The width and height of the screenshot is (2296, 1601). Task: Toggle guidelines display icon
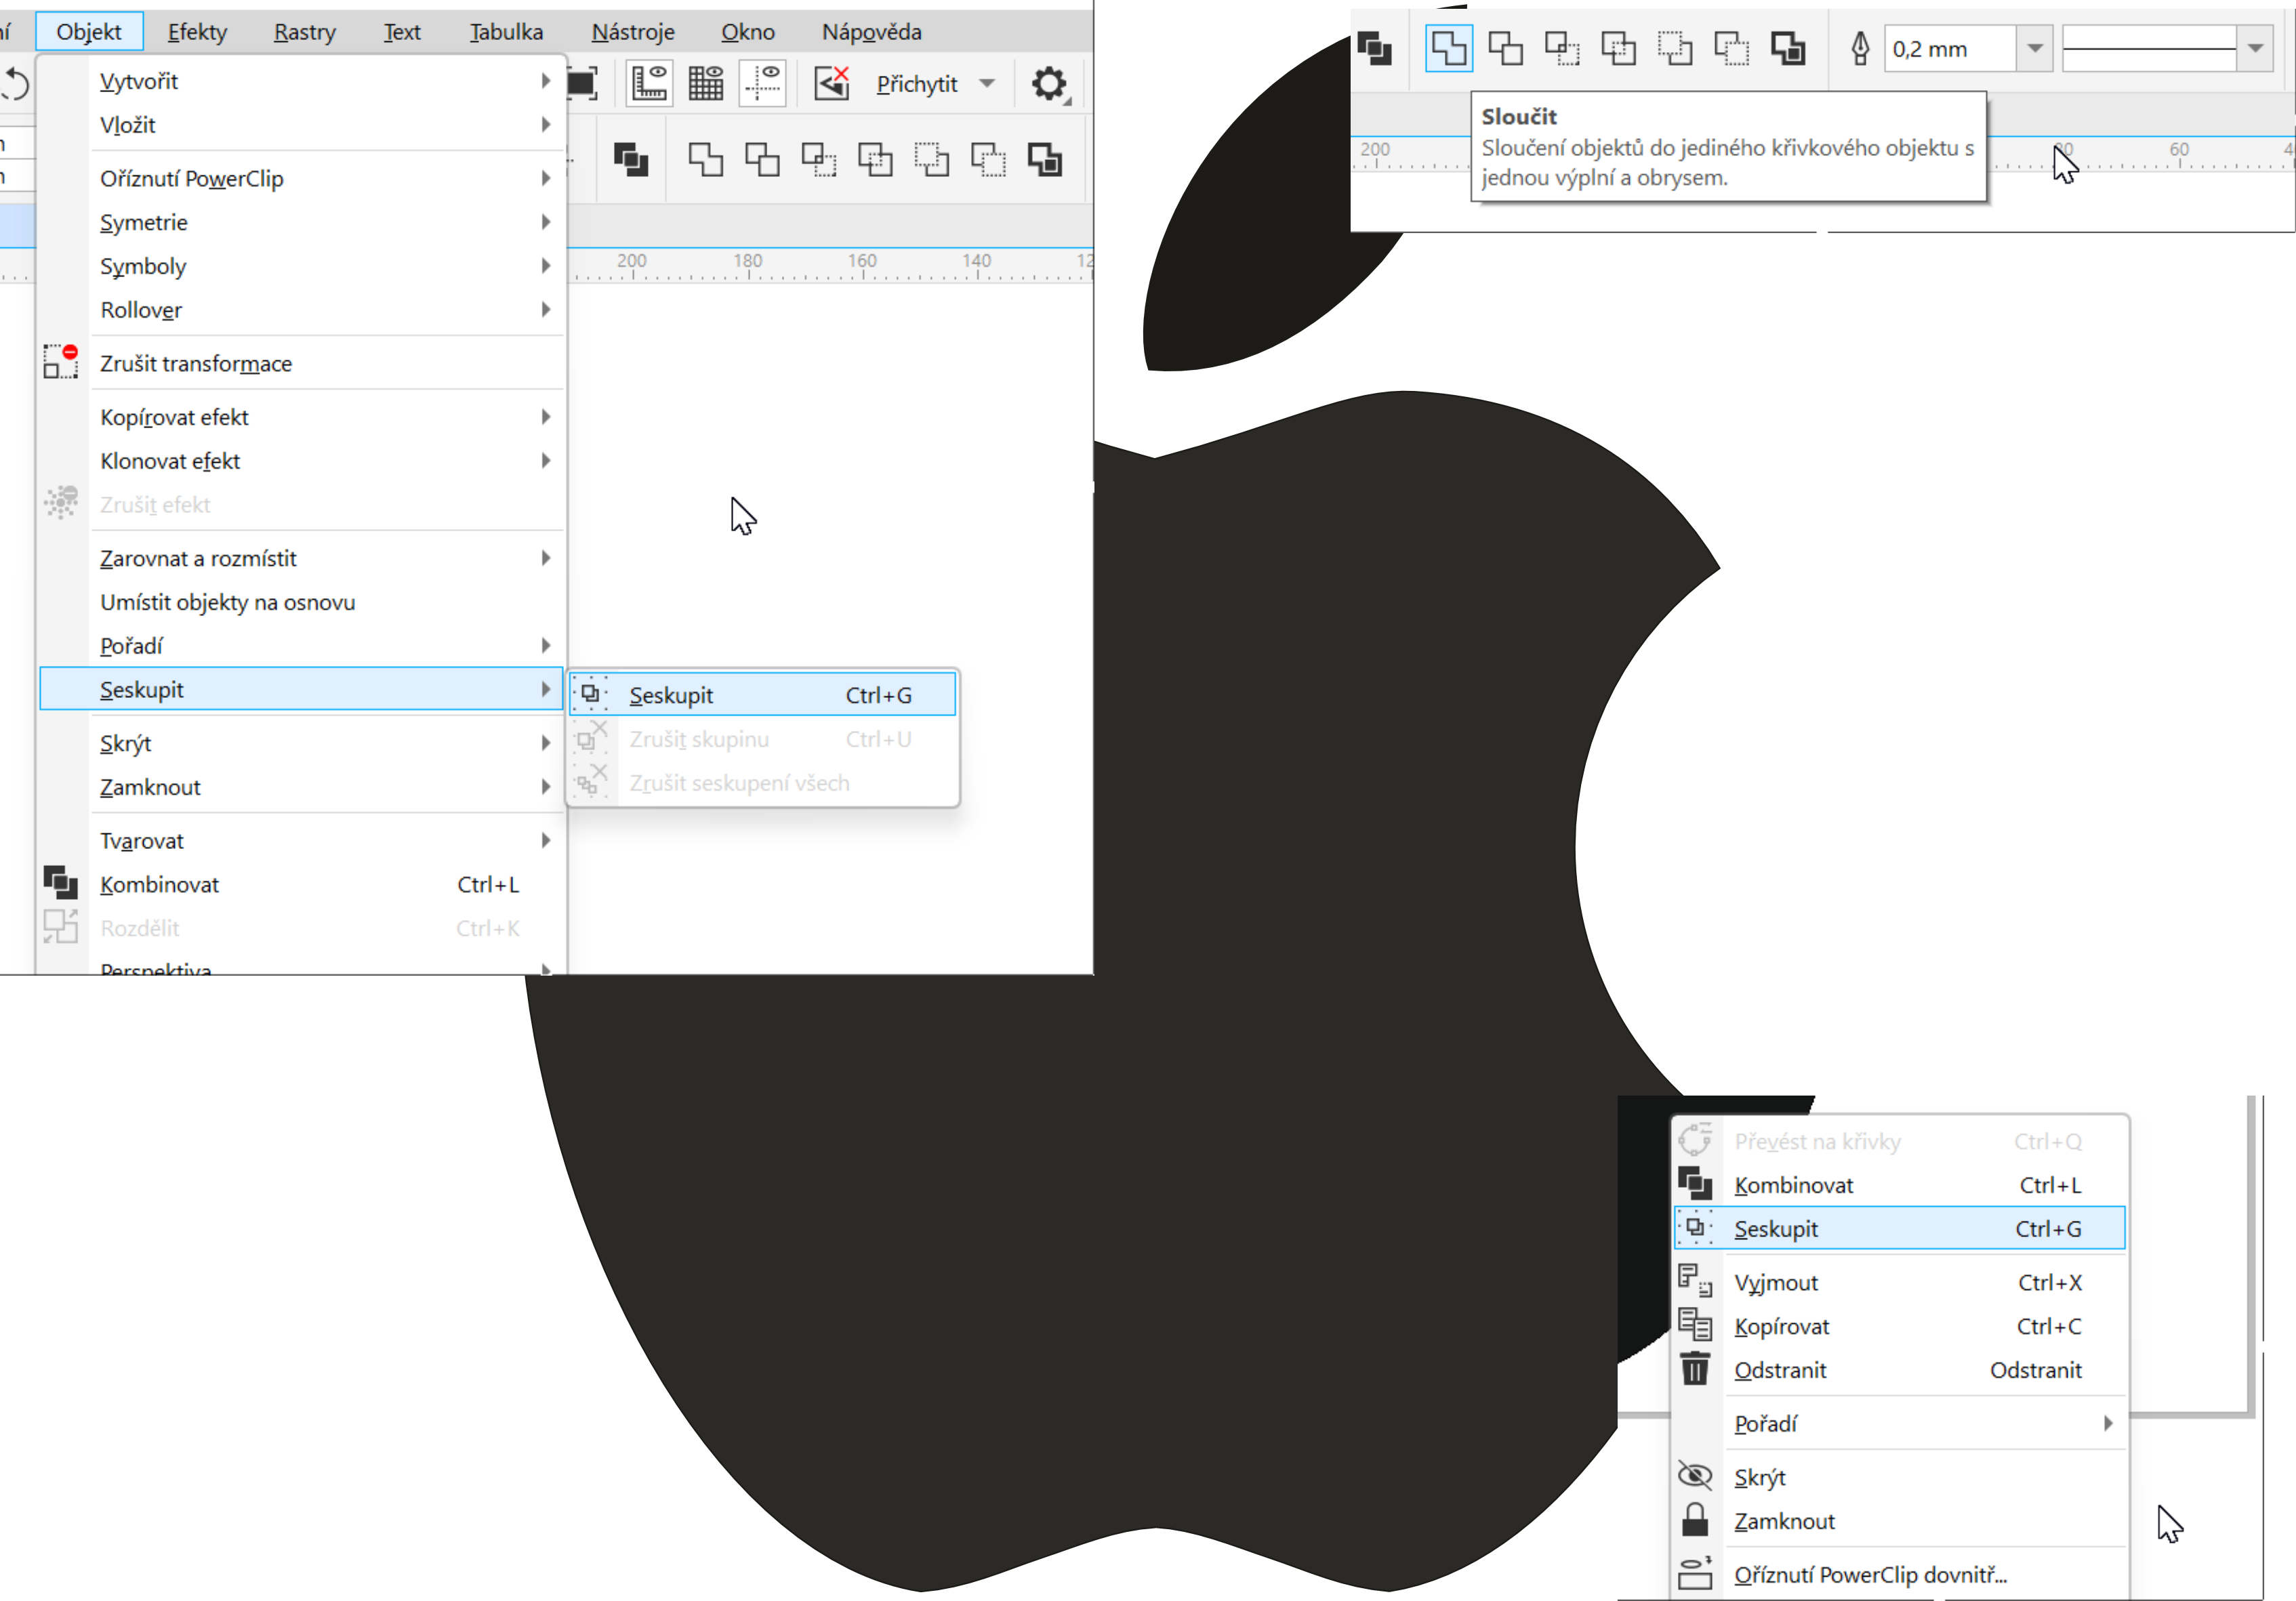point(763,84)
